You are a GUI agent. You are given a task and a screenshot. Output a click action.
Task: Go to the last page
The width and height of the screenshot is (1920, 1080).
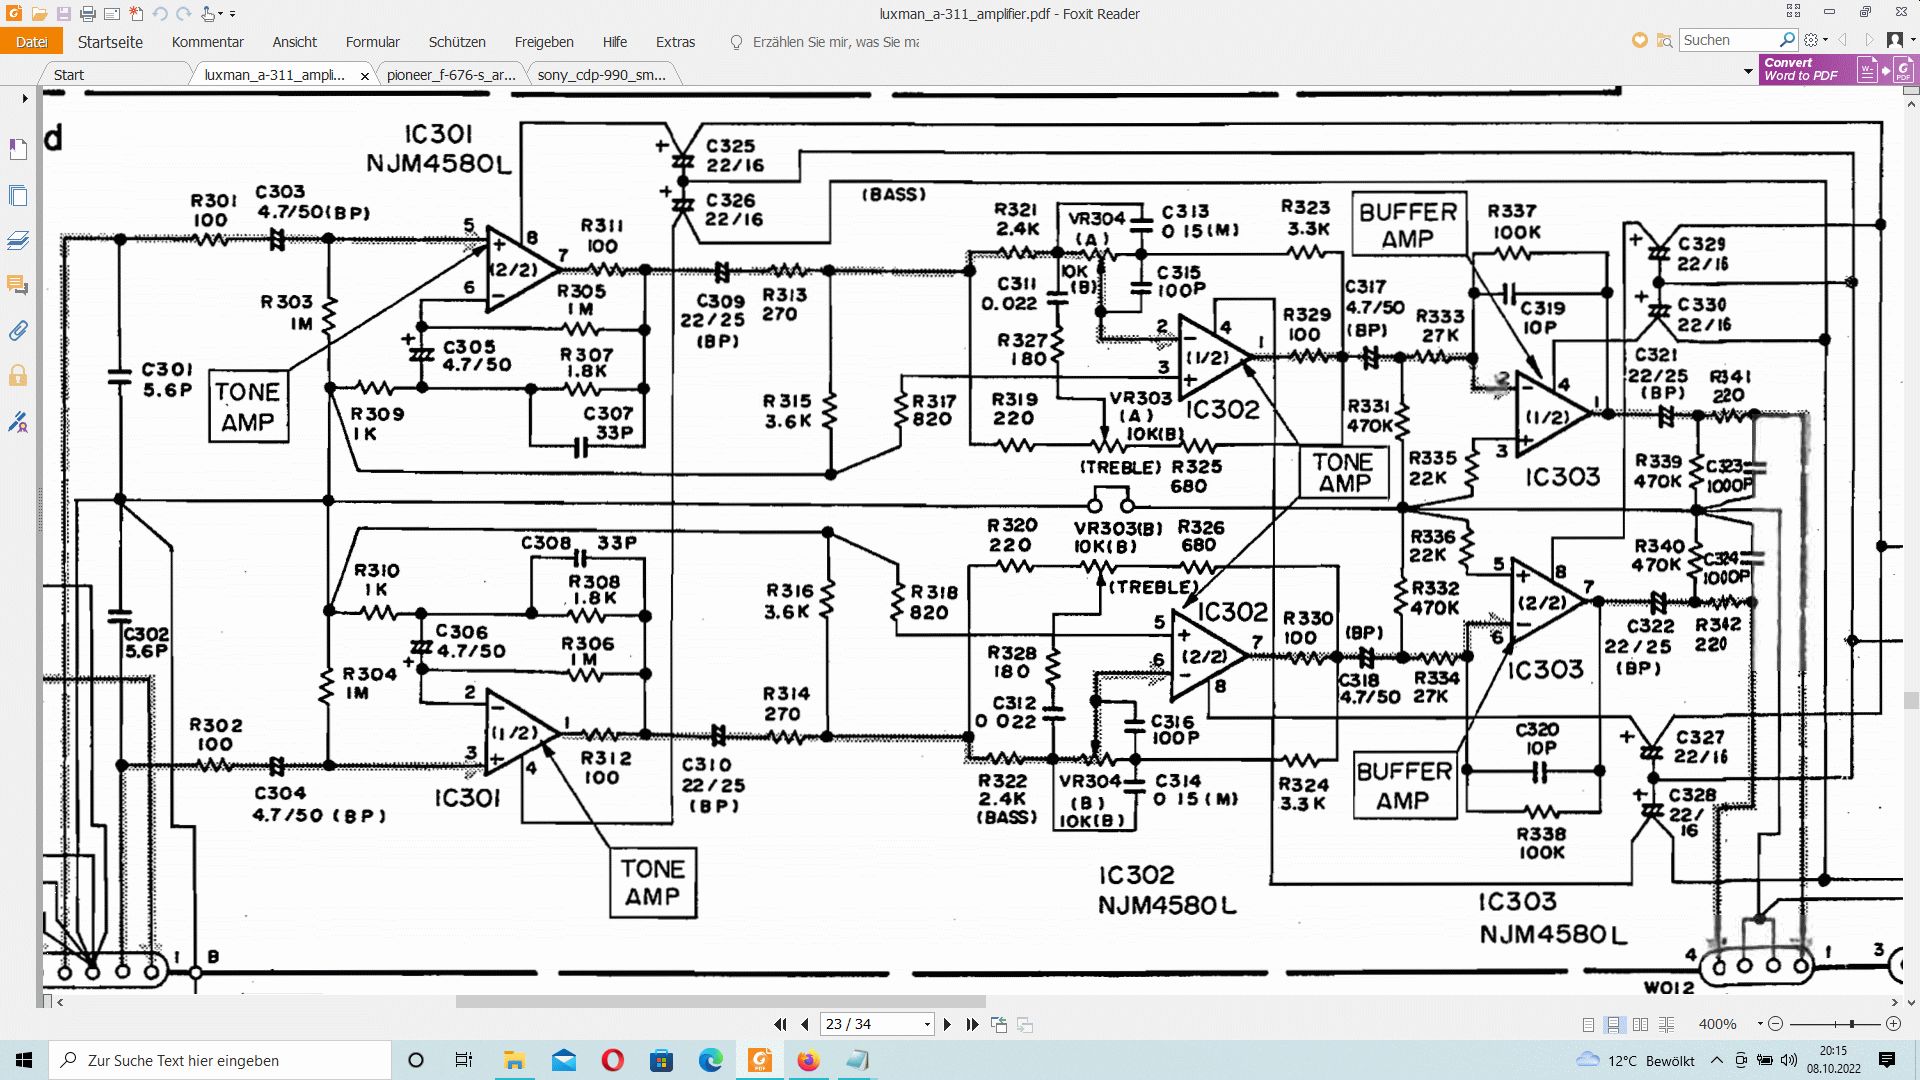972,1024
